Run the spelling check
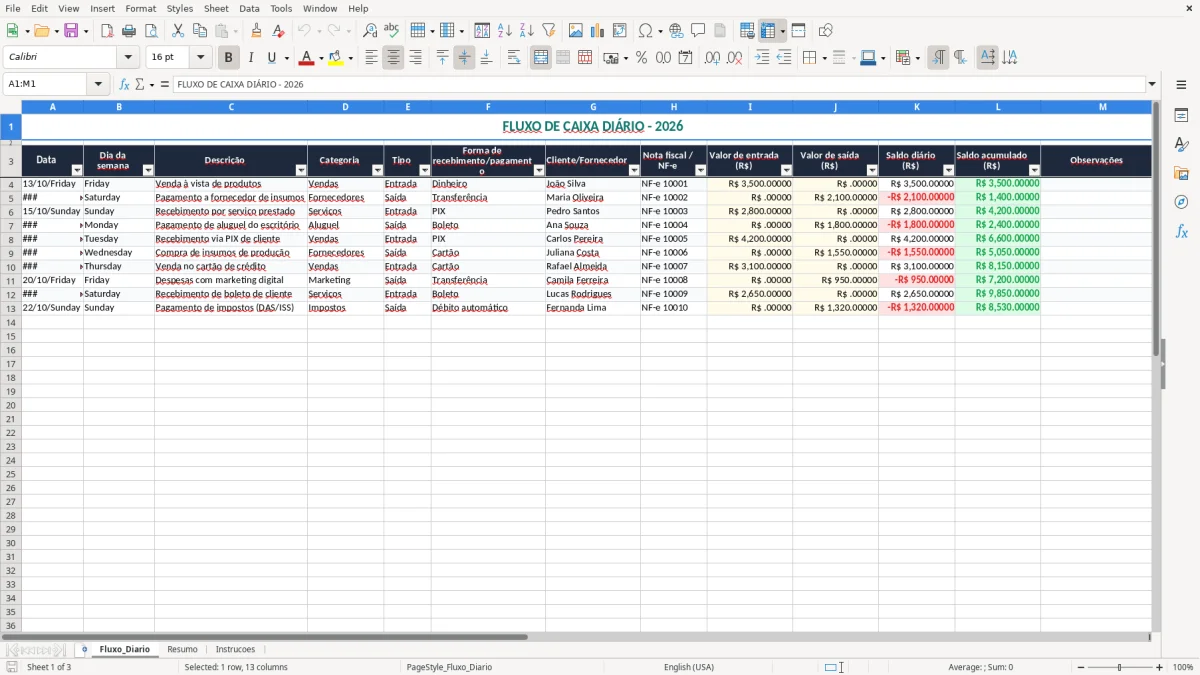This screenshot has height=675, width=1200. [392, 31]
